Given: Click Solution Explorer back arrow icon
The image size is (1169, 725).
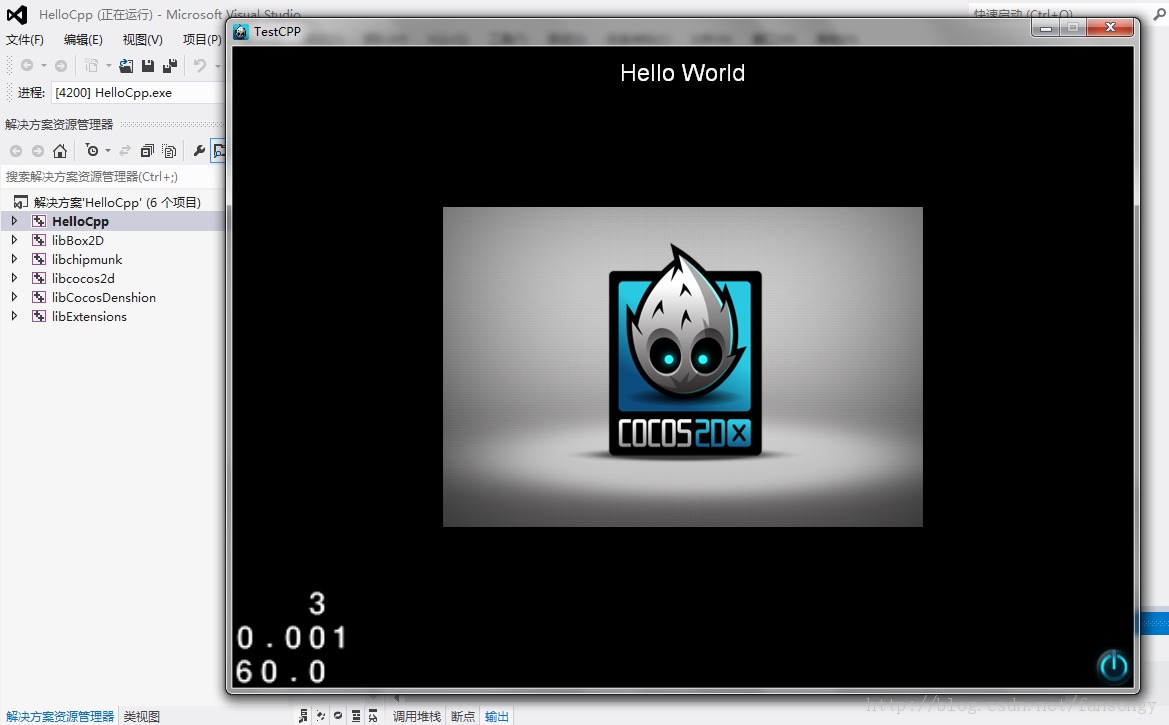Looking at the screenshot, I should coord(16,151).
